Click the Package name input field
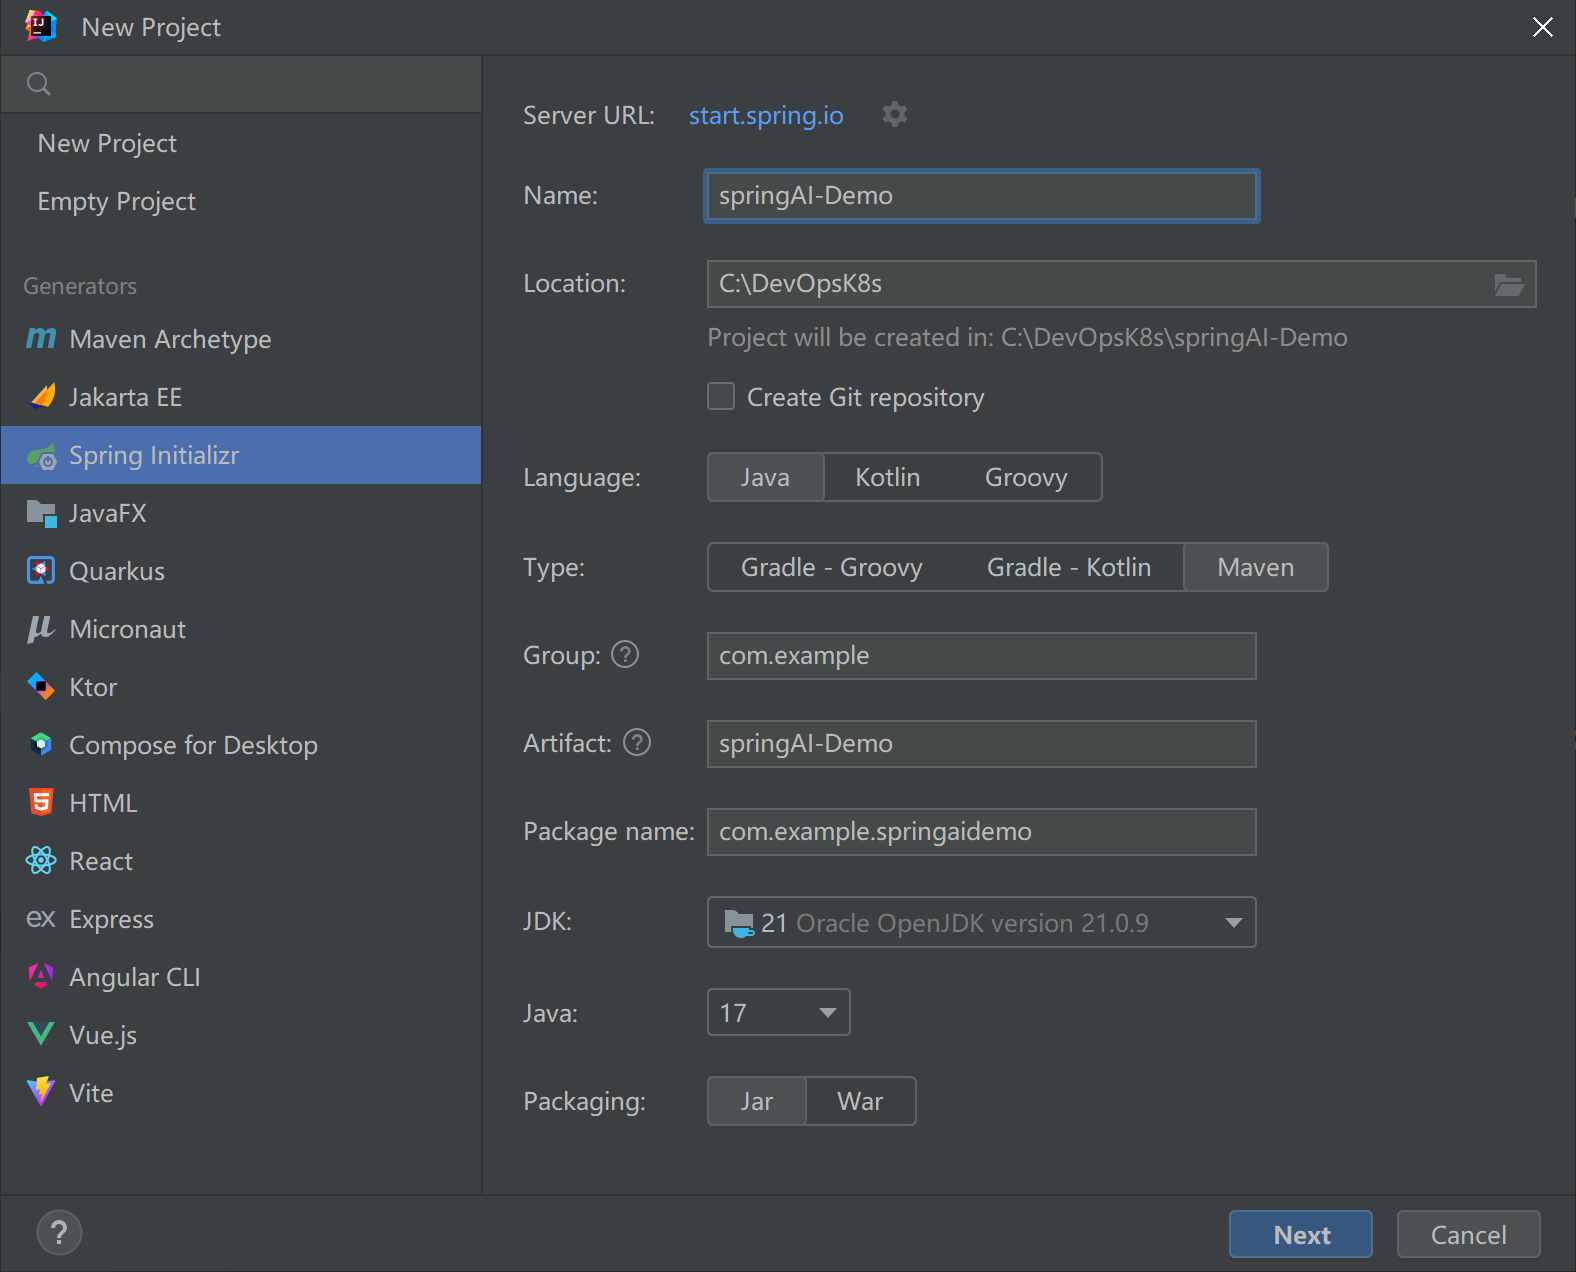The image size is (1576, 1272). click(981, 832)
